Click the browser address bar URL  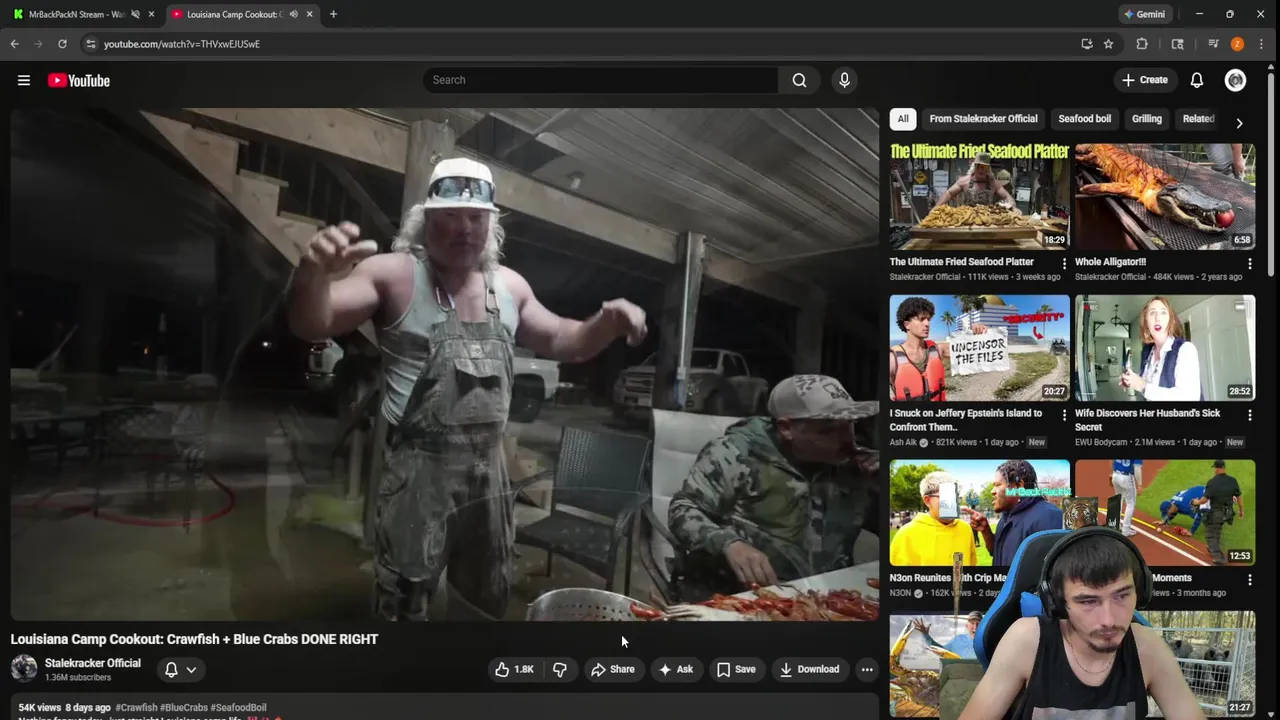coord(182,44)
